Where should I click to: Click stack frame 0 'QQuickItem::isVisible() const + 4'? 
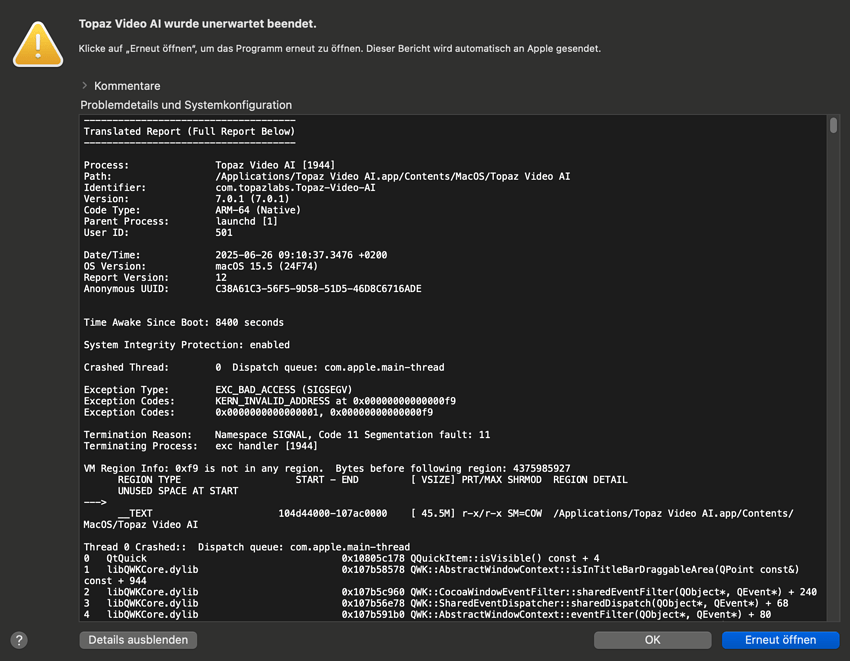(x=505, y=559)
